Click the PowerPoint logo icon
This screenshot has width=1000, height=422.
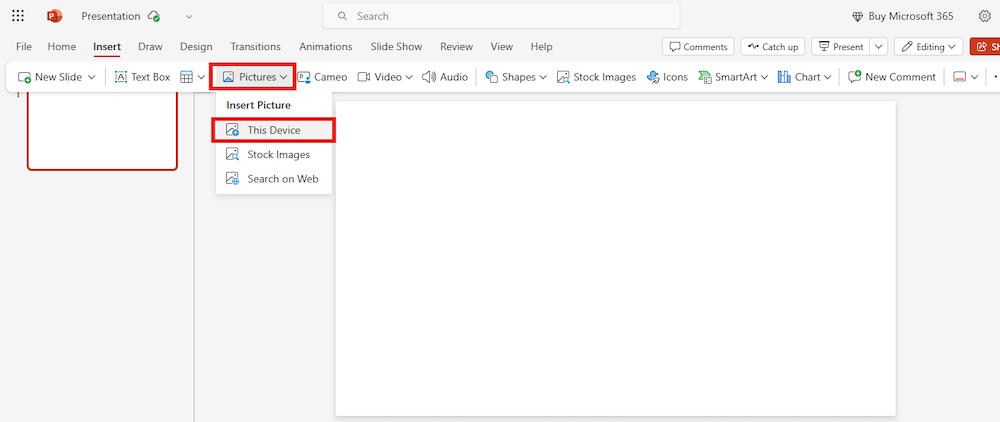(55, 16)
